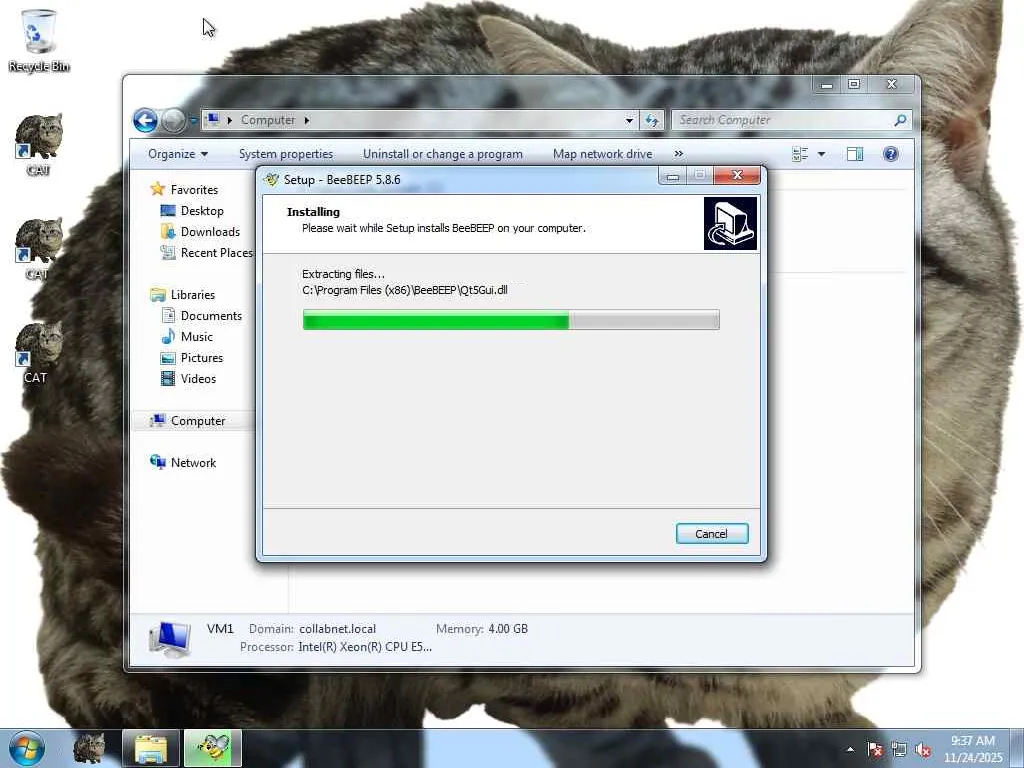Click the Network icon in sidebar
The height and width of the screenshot is (768, 1024).
click(157, 462)
